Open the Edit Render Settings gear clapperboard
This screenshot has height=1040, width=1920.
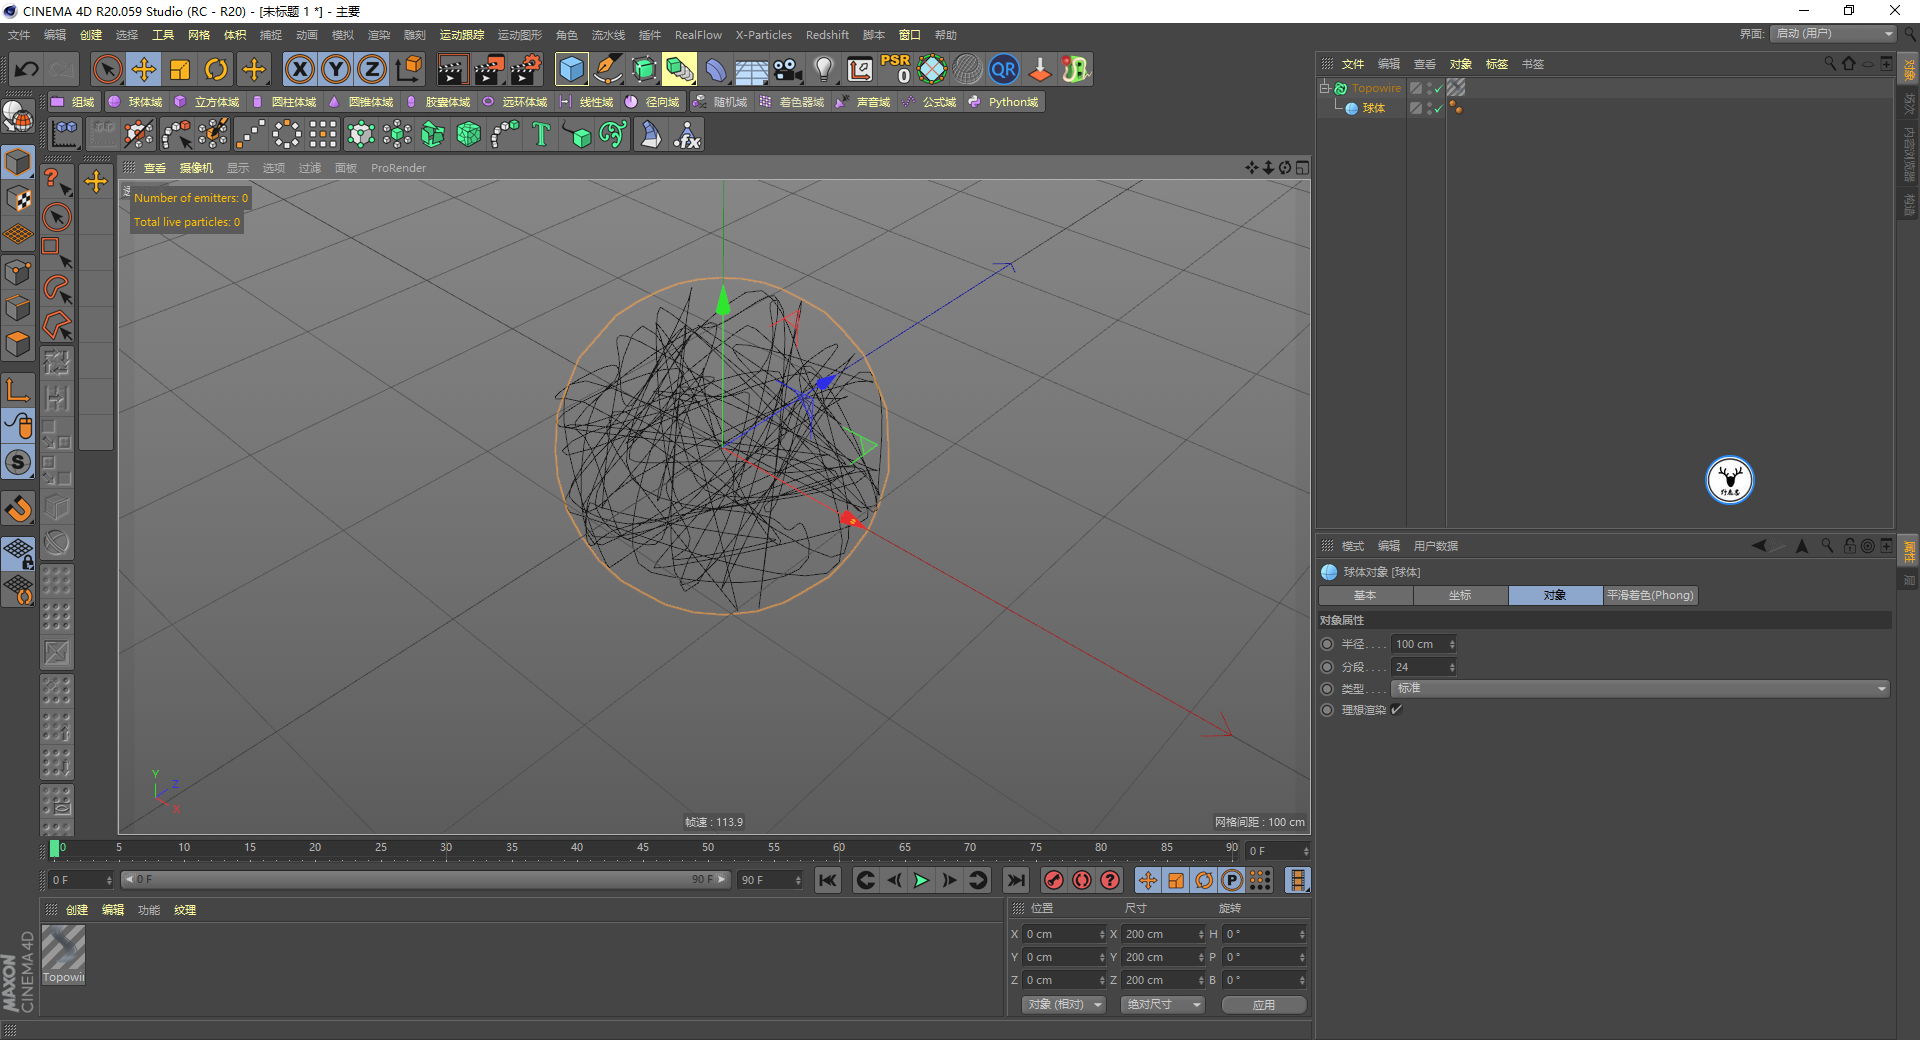click(526, 69)
